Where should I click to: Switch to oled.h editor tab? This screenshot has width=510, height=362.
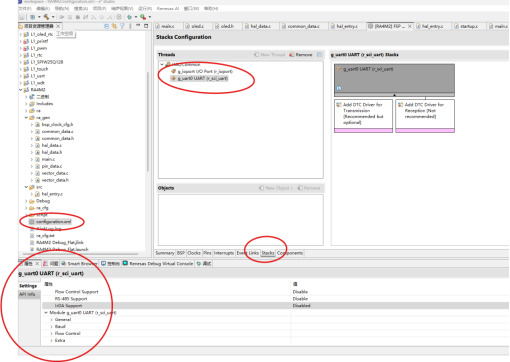[x=227, y=26]
